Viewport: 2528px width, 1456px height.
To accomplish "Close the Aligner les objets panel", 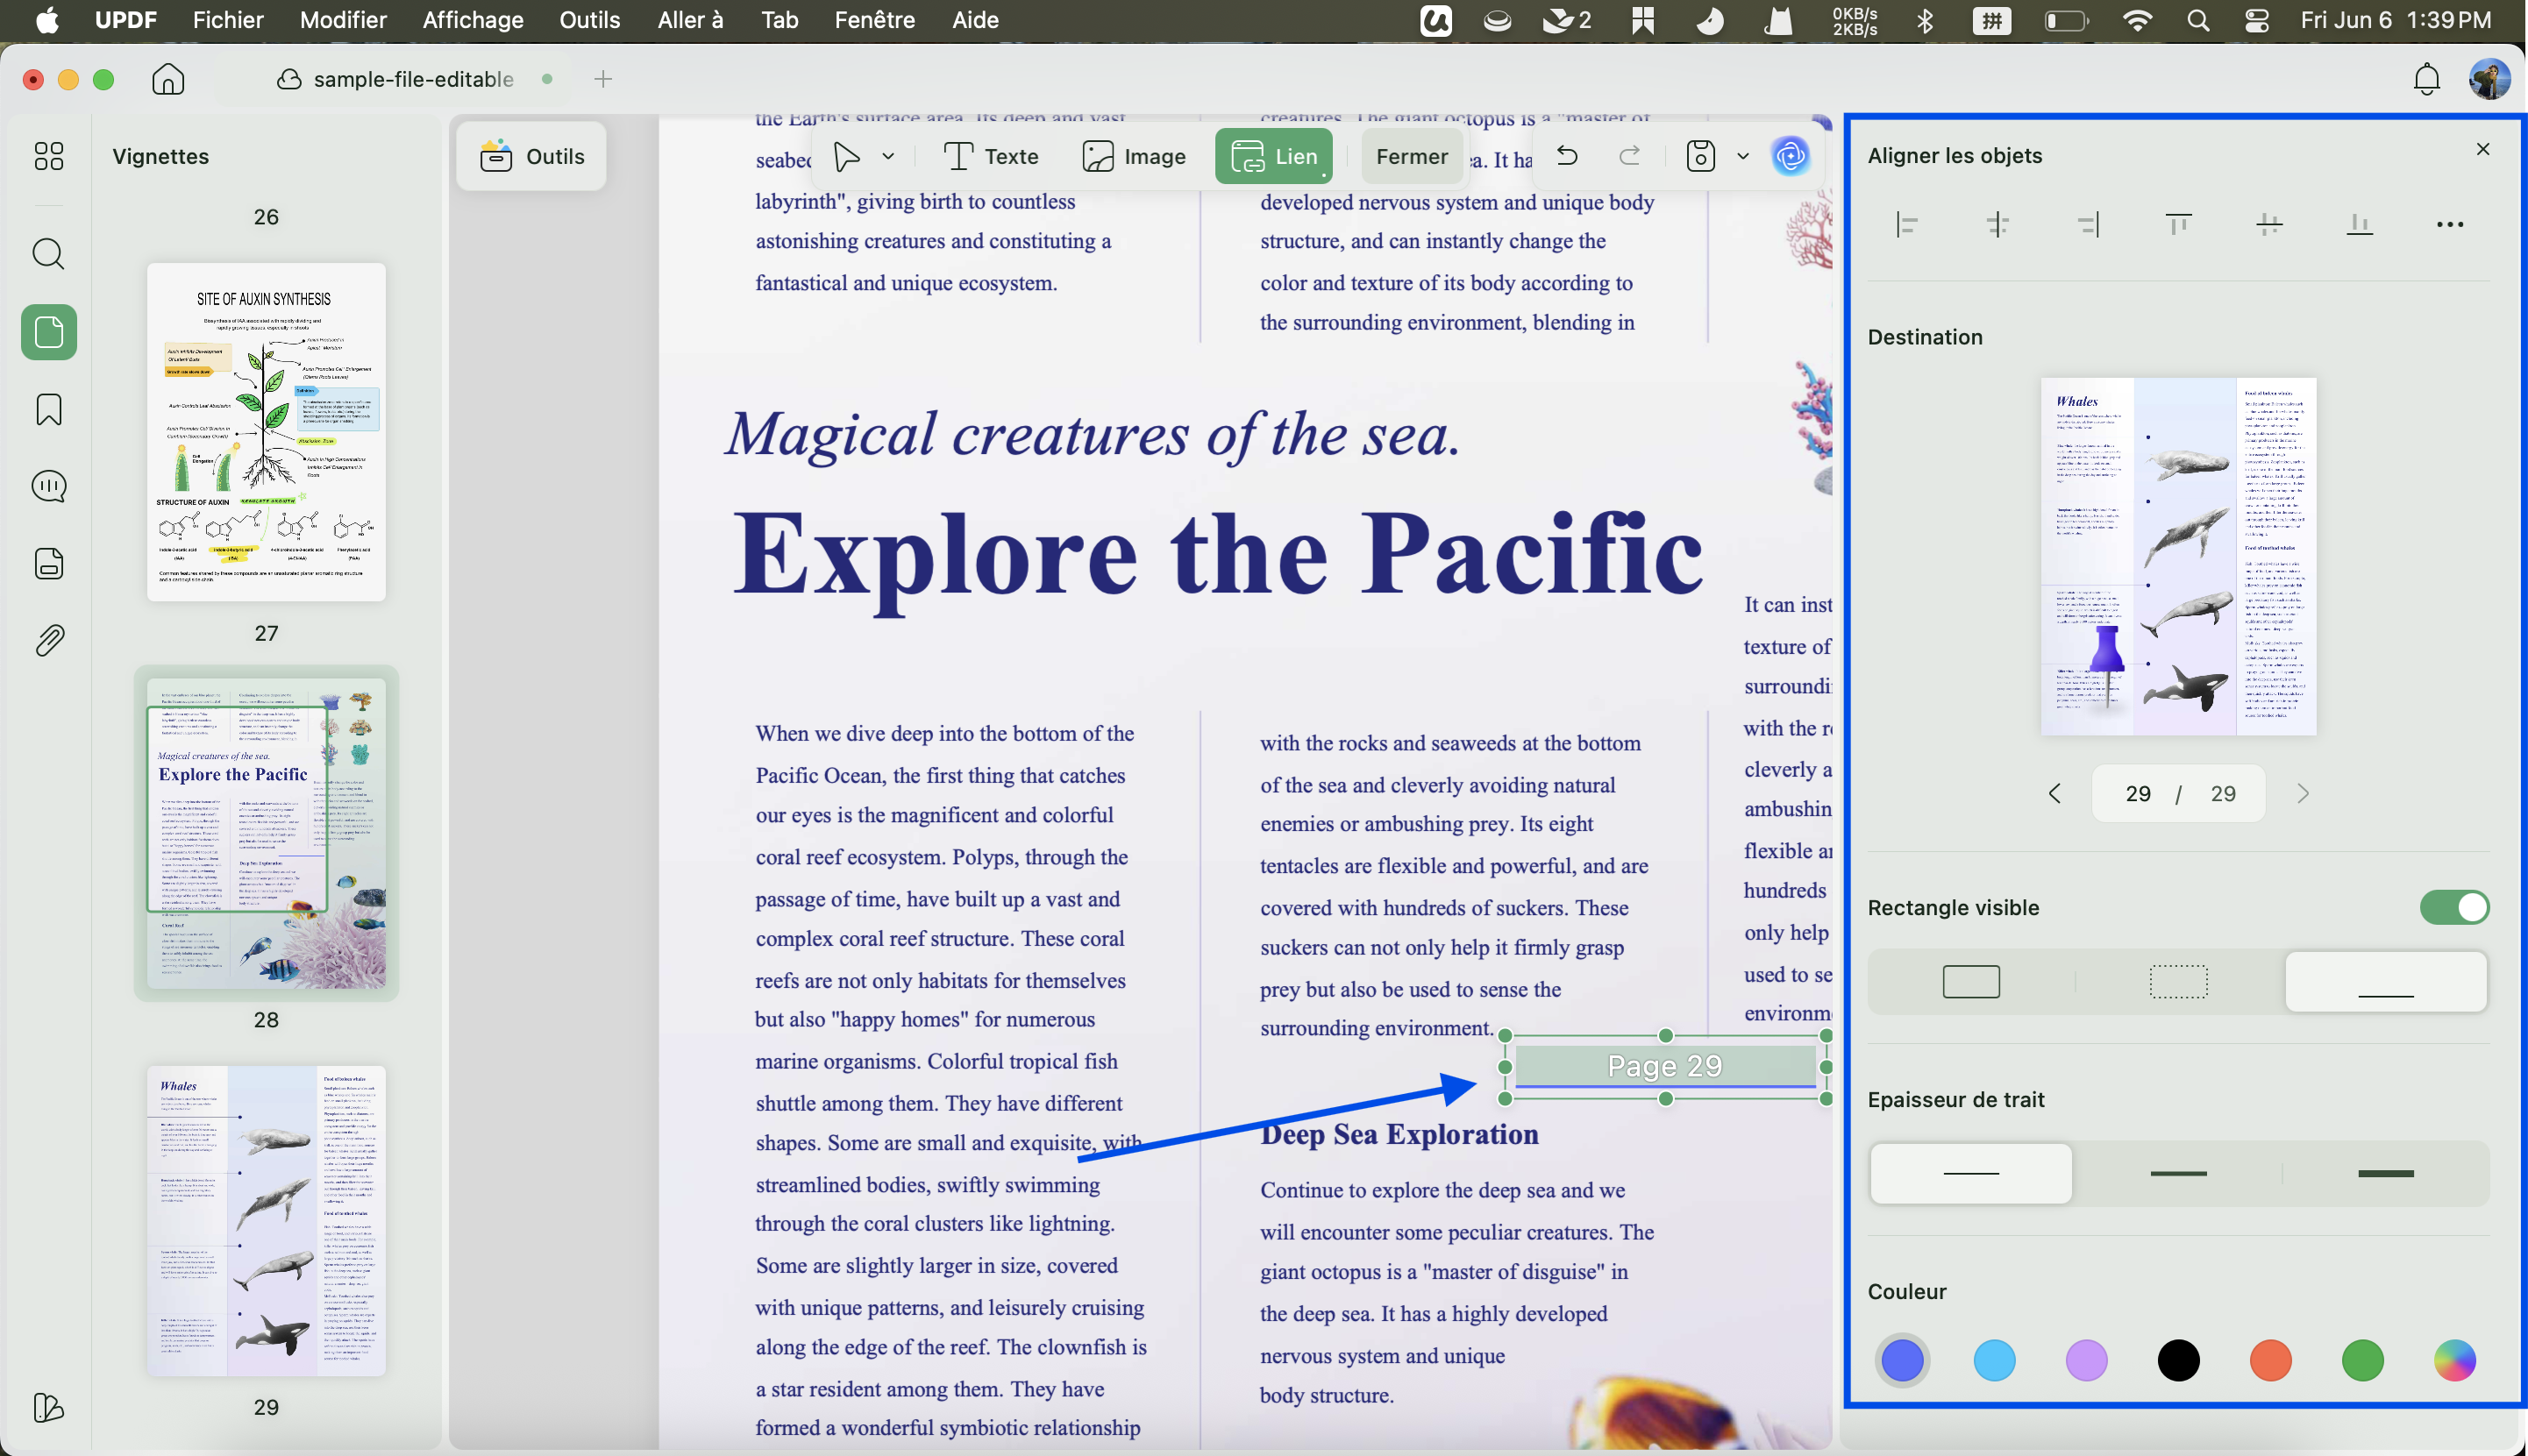I will (2482, 150).
